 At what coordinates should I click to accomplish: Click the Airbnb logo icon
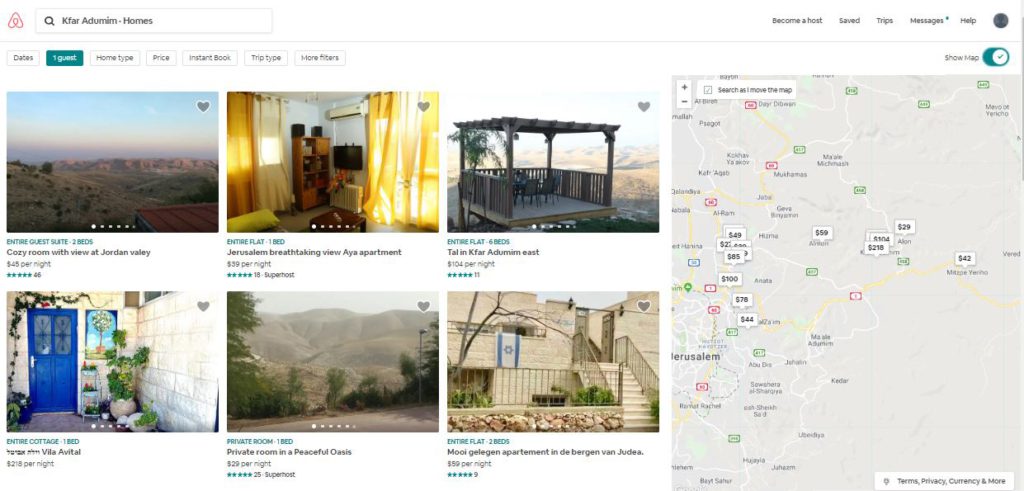click(x=15, y=20)
